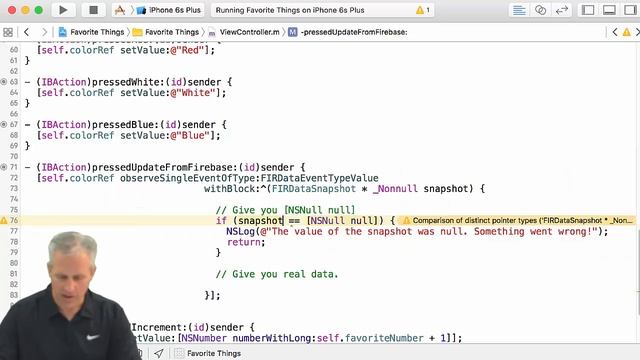
Task: Show the Version editor
Action: [x=562, y=10]
